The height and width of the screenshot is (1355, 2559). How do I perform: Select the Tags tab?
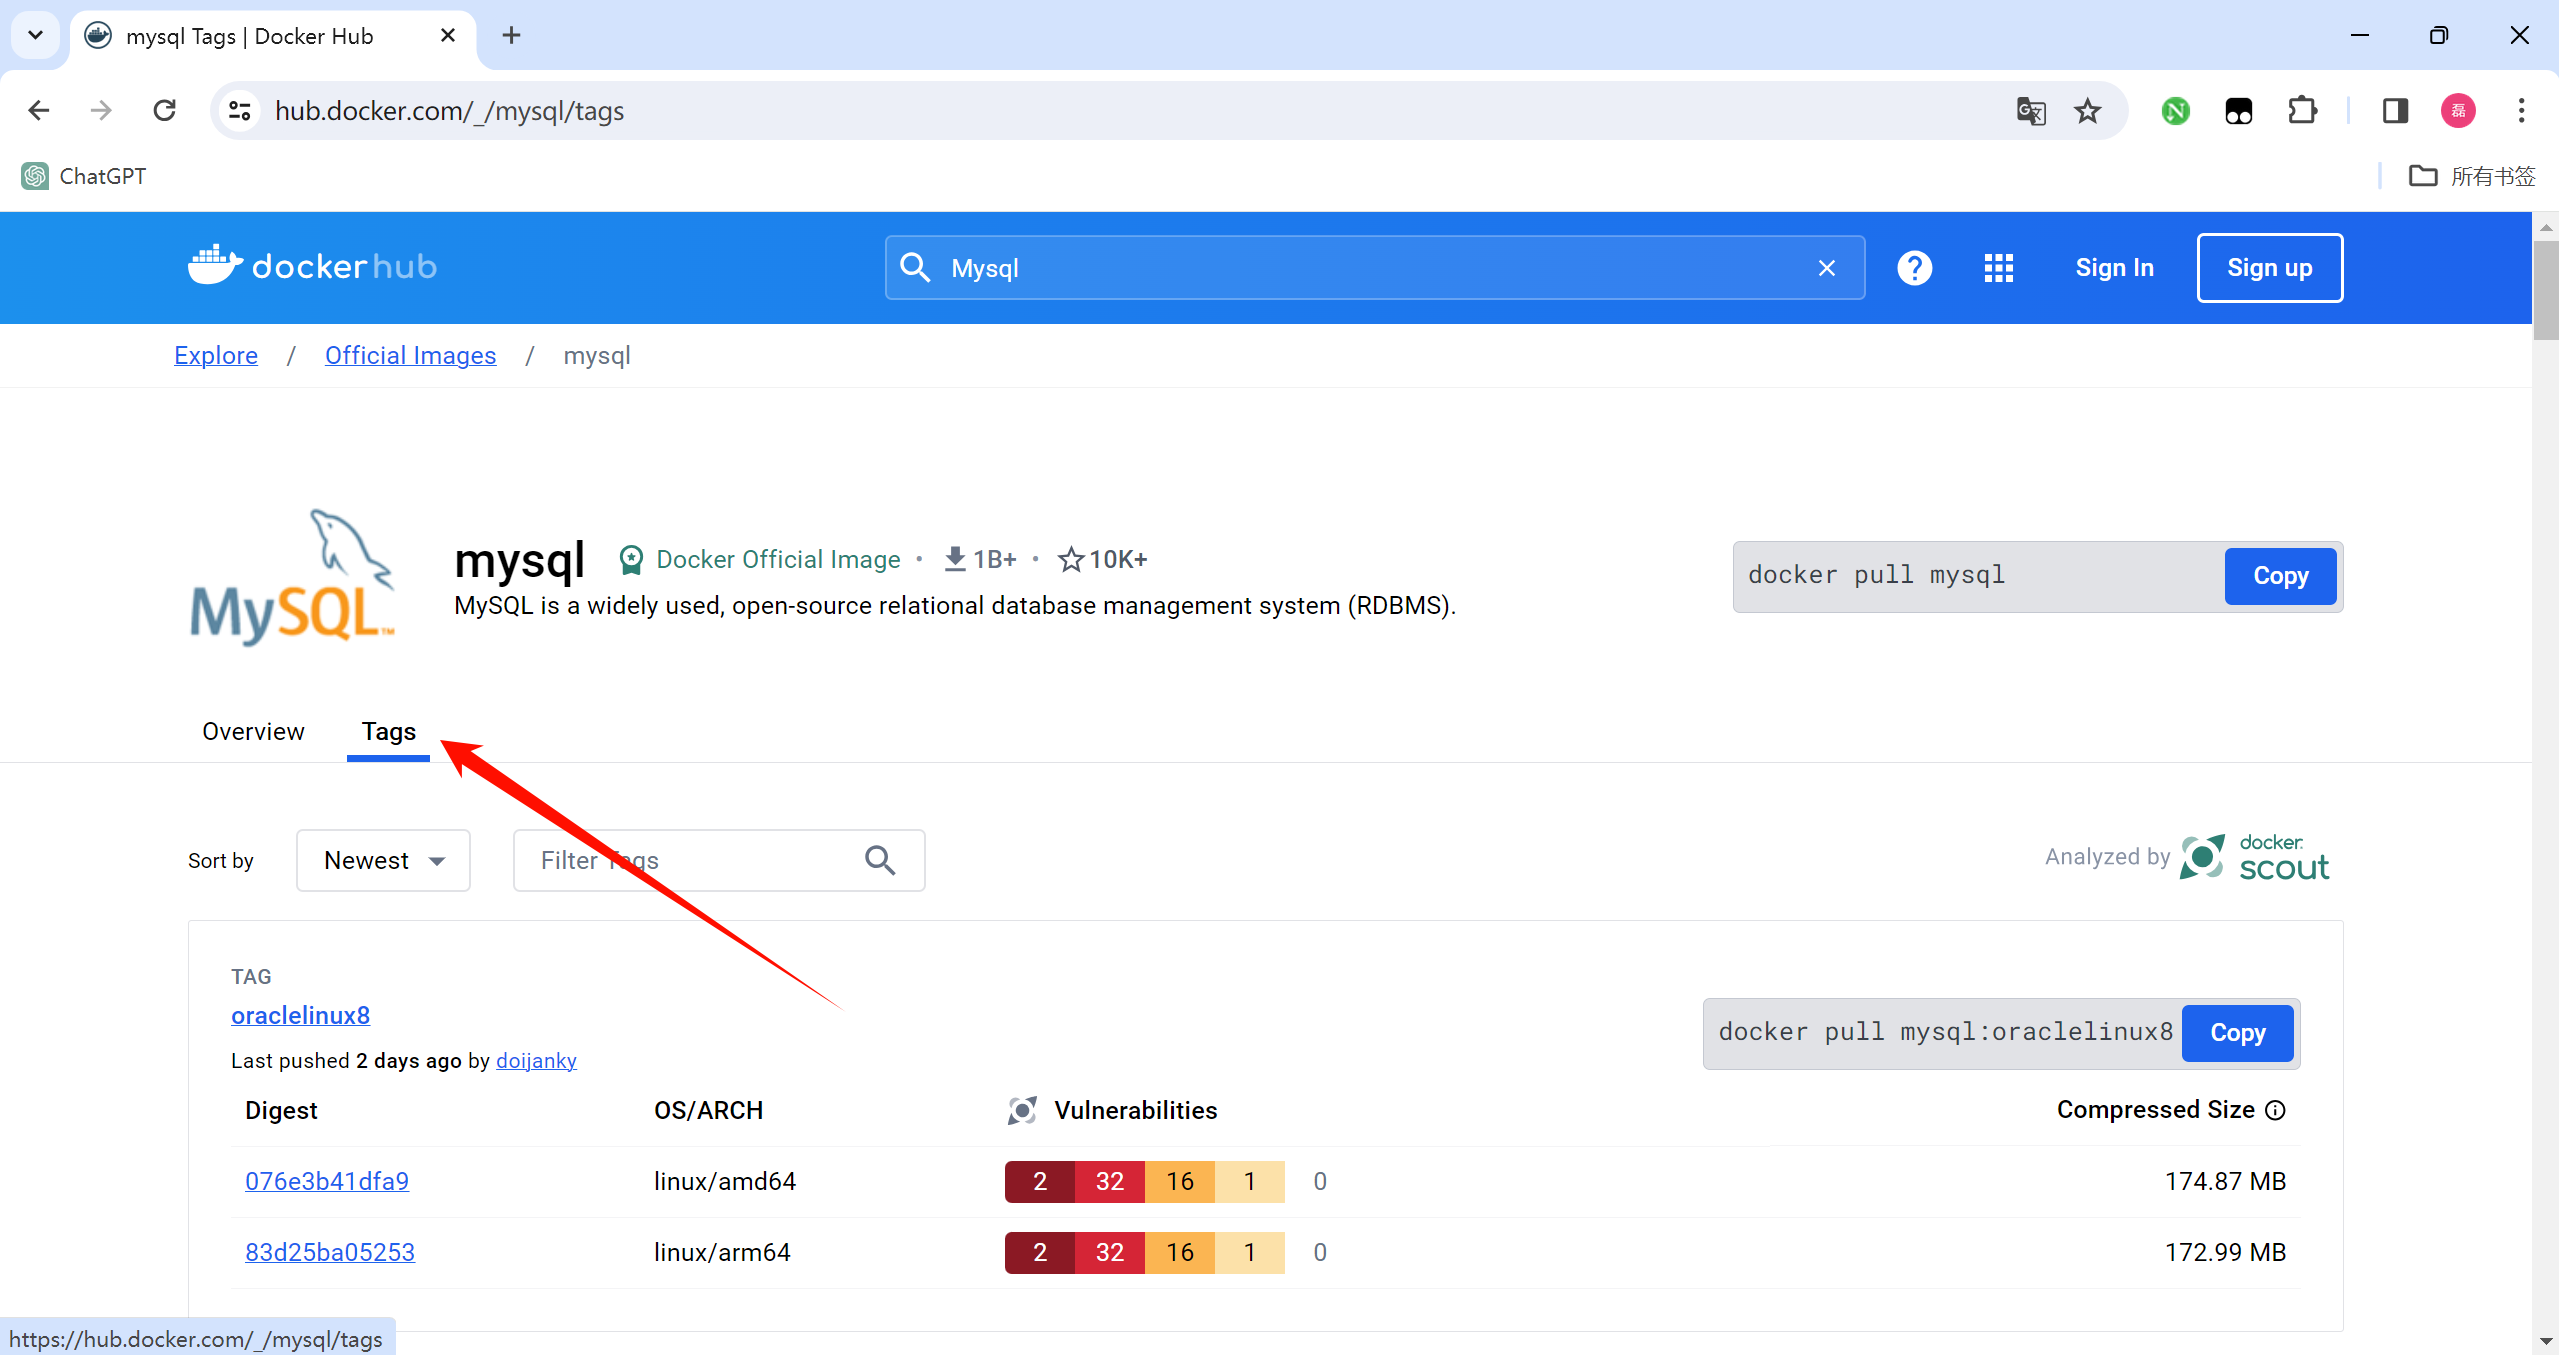[x=388, y=731]
